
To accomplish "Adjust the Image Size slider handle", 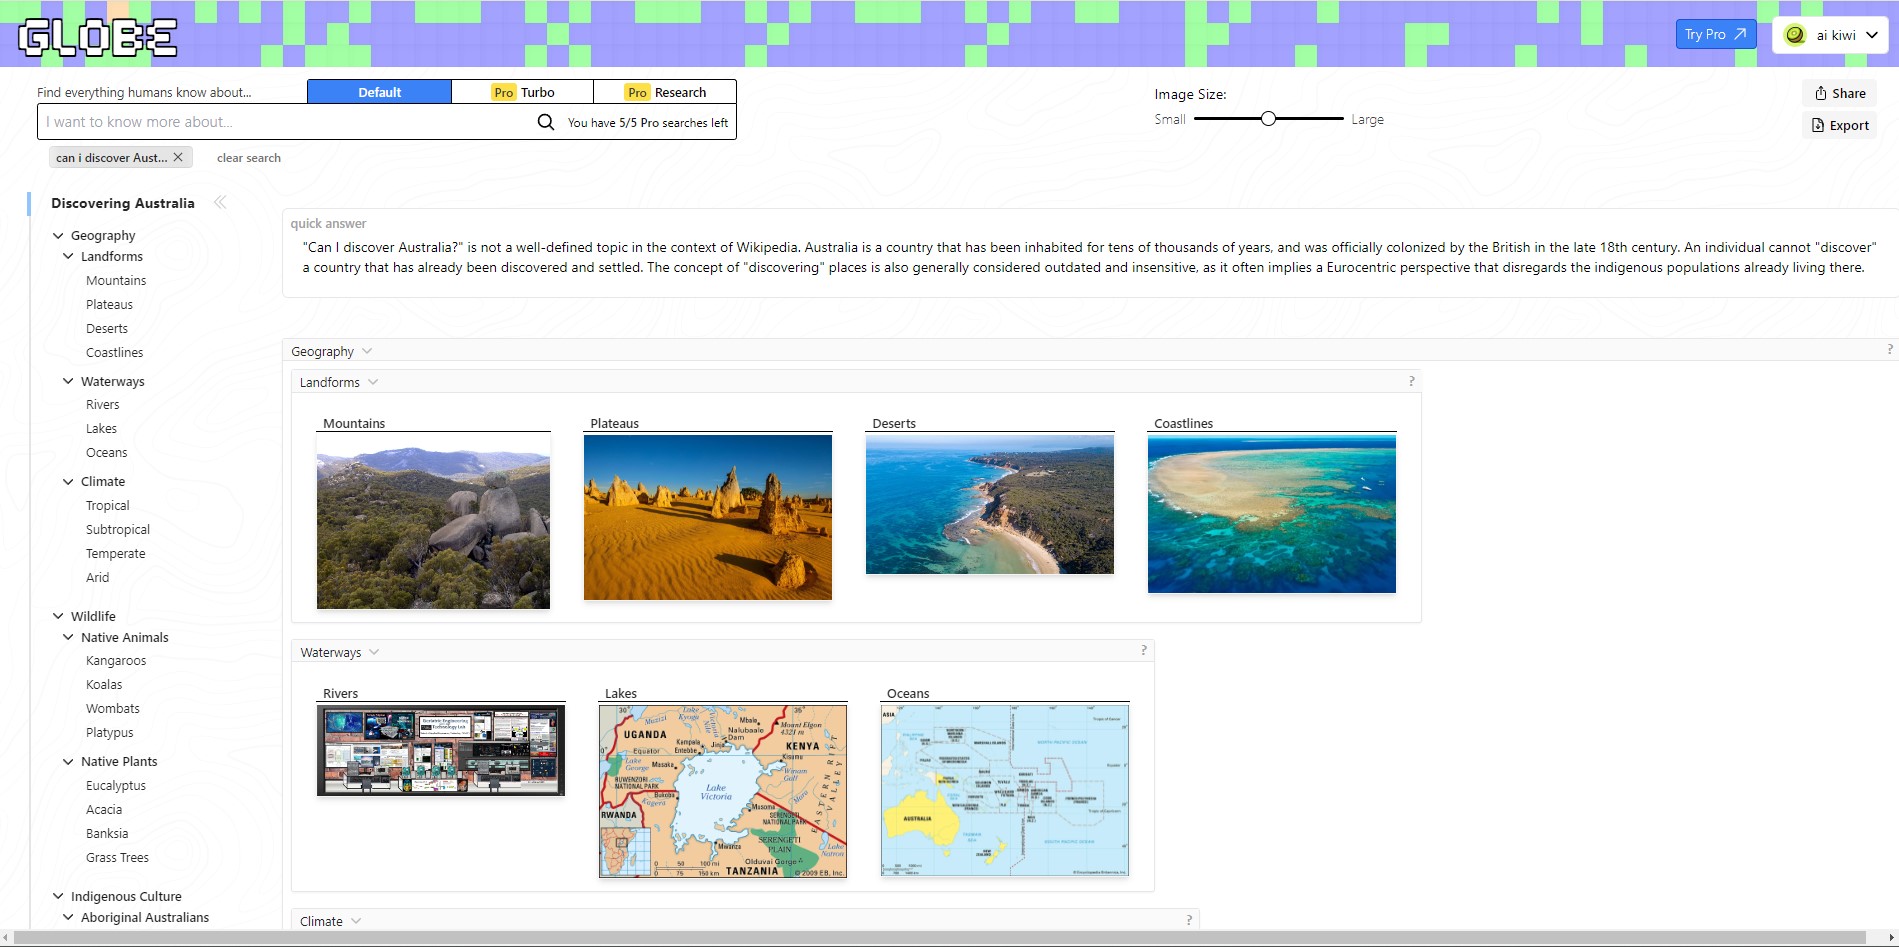I will pyautogui.click(x=1268, y=118).
